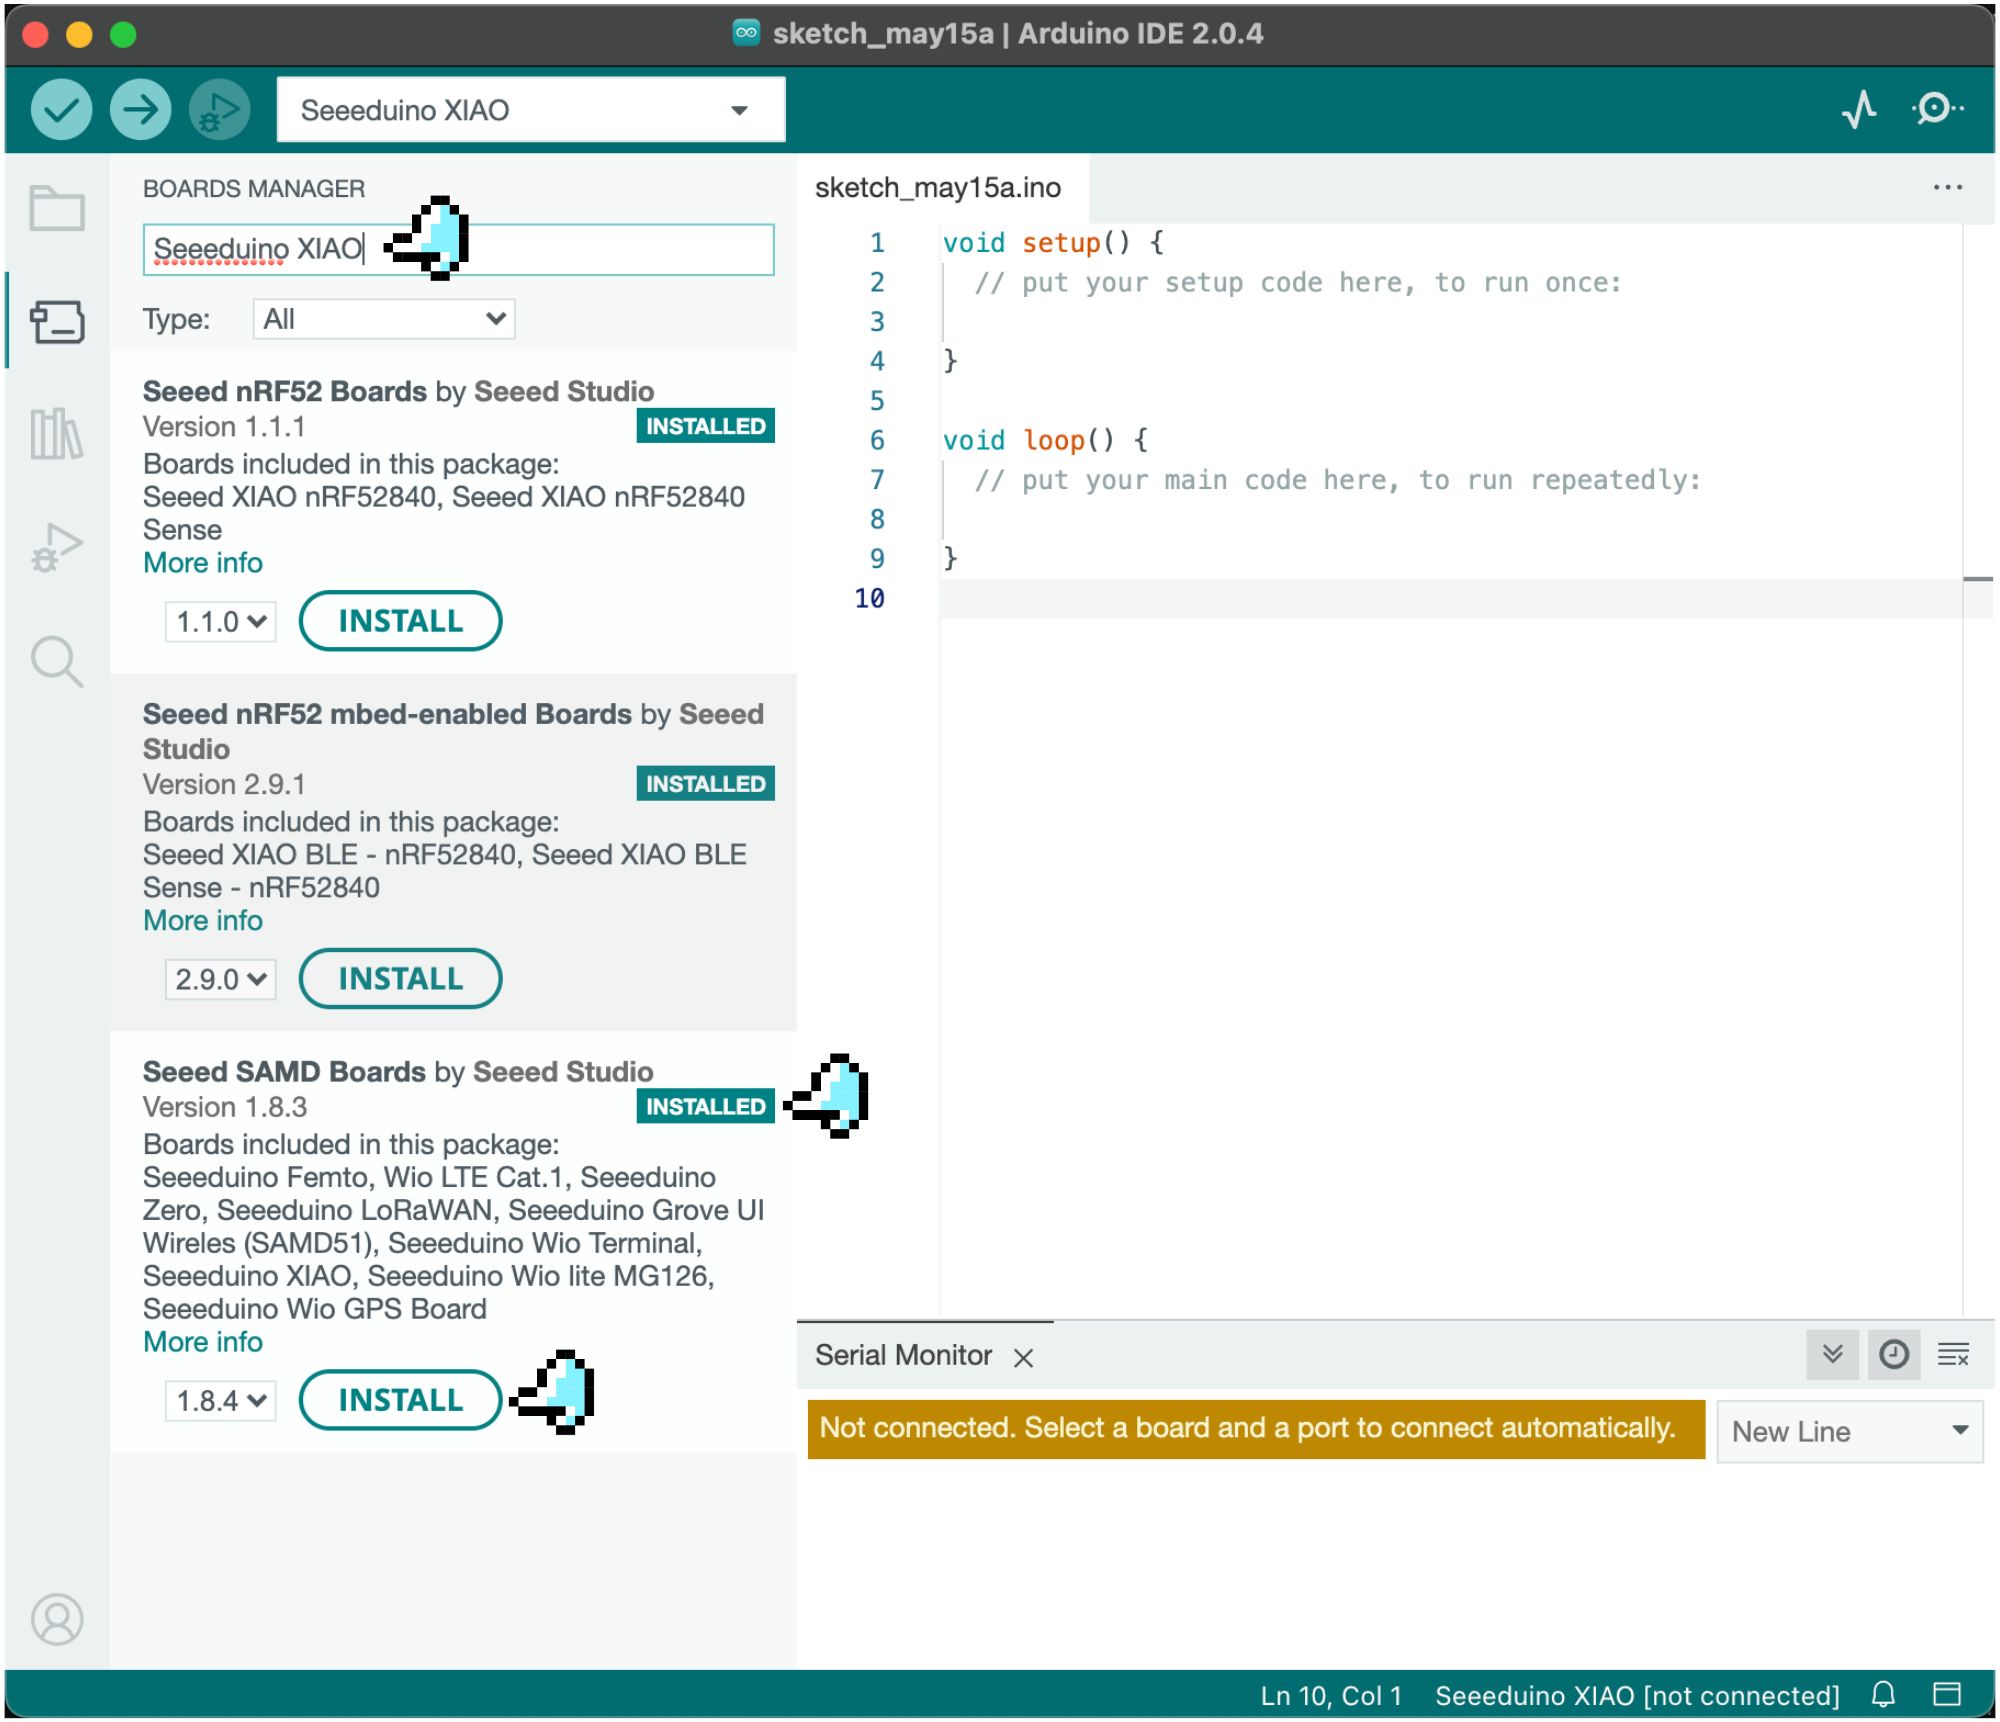Click 'Ln 10, Col 1' in status bar
This screenshot has width=2000, height=1722.
pyautogui.click(x=1331, y=1695)
